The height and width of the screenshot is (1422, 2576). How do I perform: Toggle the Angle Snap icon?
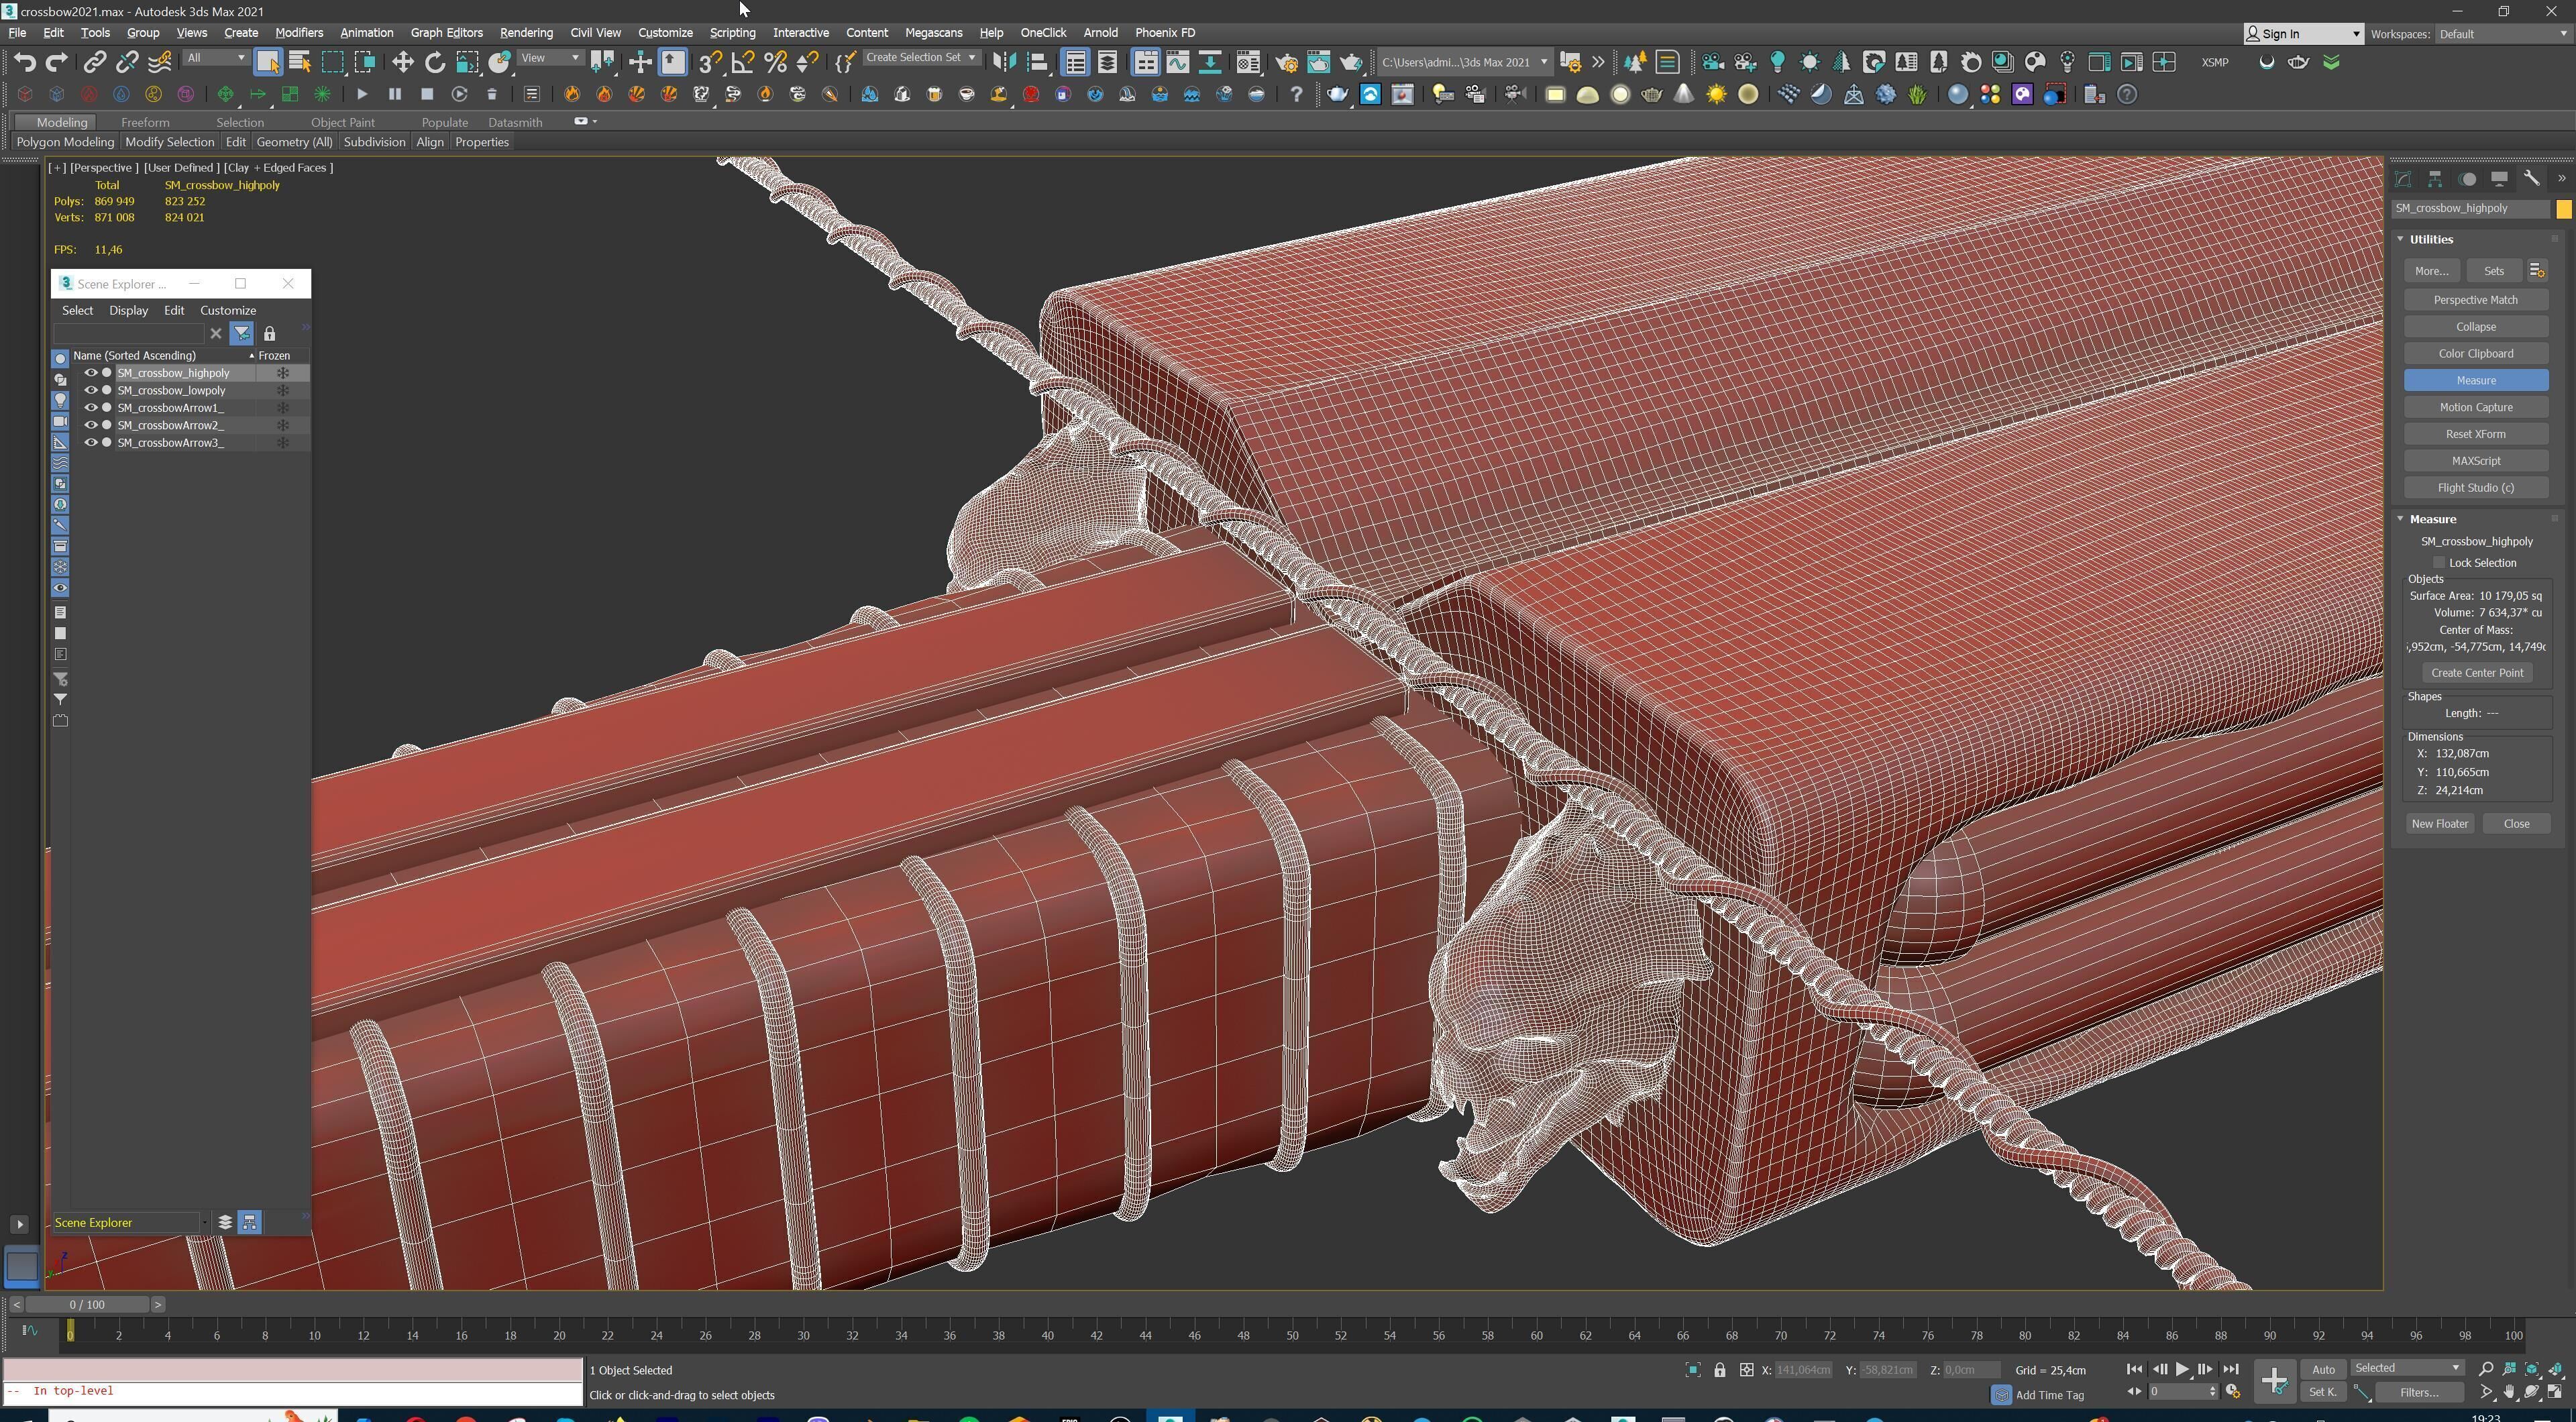tap(742, 62)
